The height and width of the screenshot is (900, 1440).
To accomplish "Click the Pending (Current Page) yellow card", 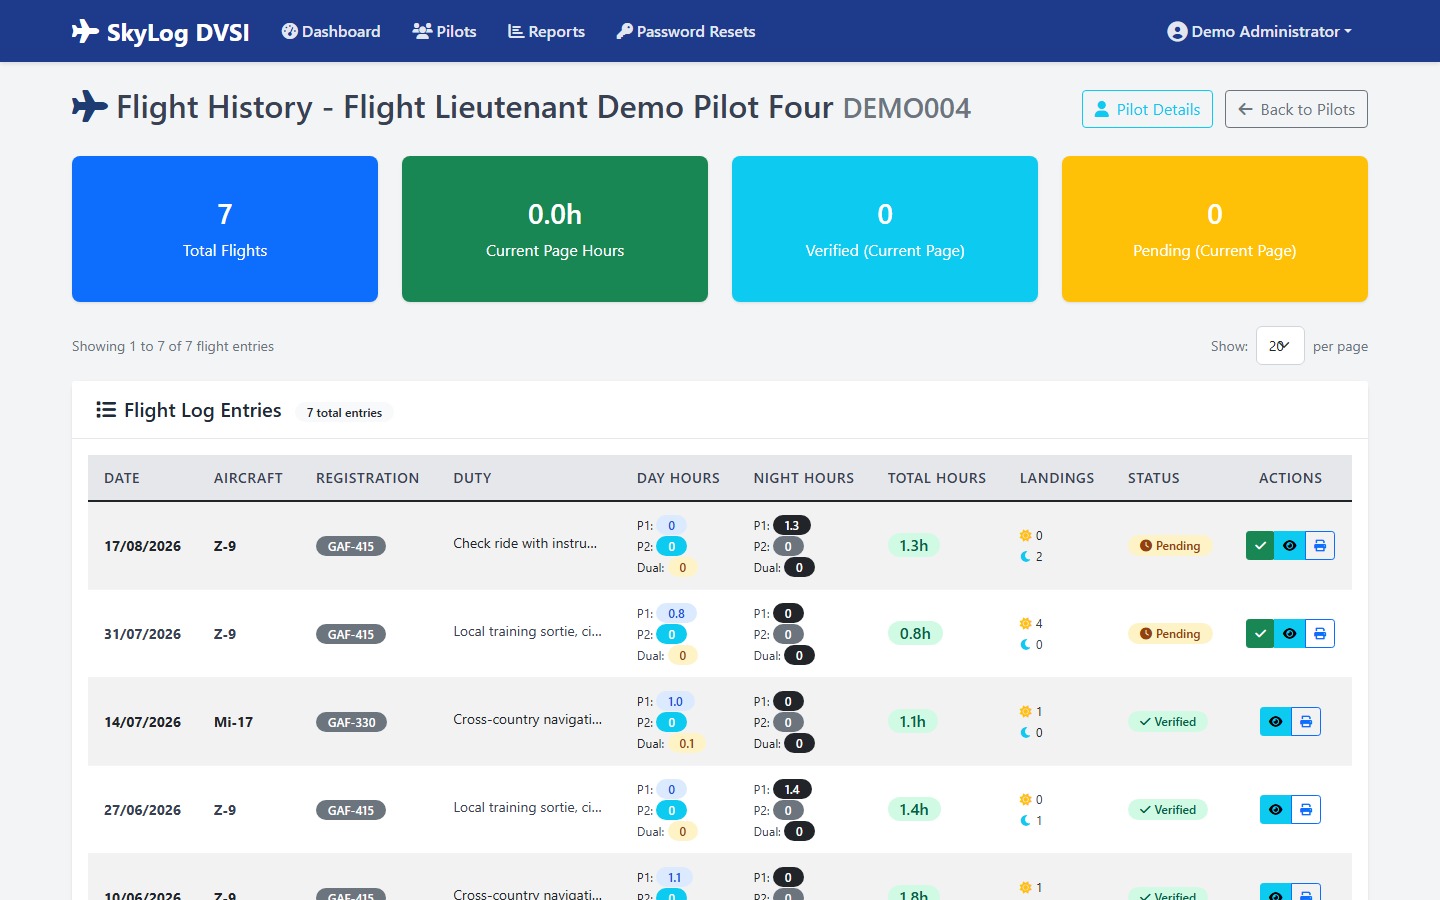I will pyautogui.click(x=1215, y=229).
